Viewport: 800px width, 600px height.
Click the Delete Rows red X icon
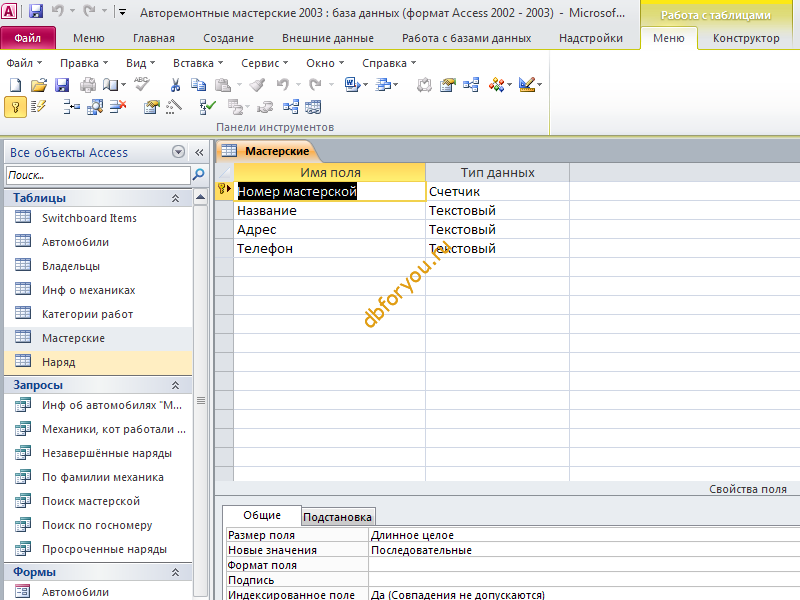coord(118,107)
